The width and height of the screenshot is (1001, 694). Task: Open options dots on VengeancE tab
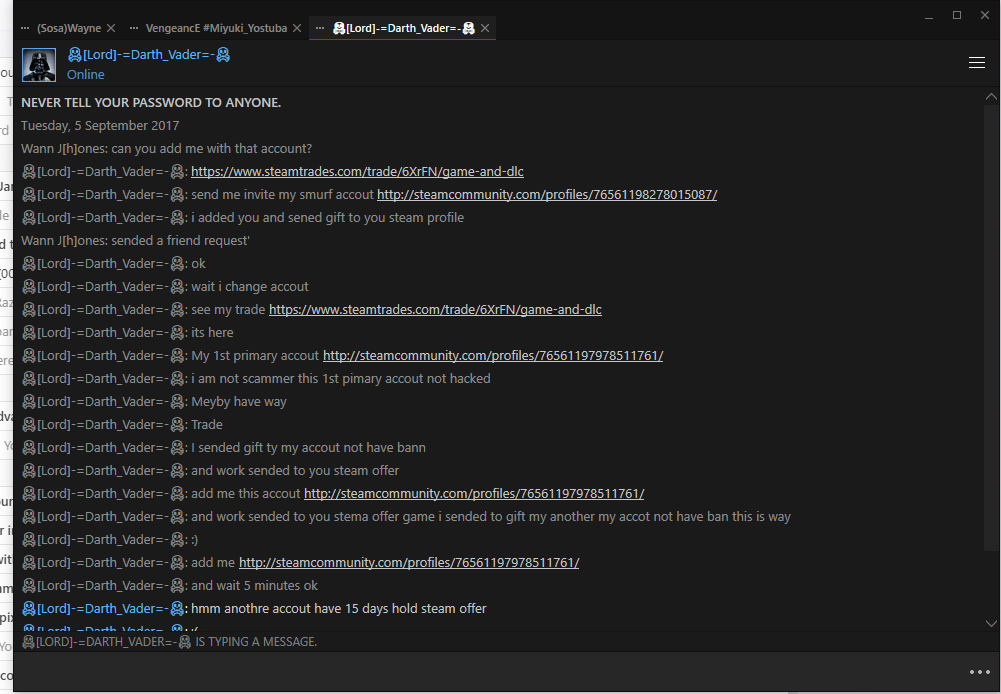click(133, 28)
